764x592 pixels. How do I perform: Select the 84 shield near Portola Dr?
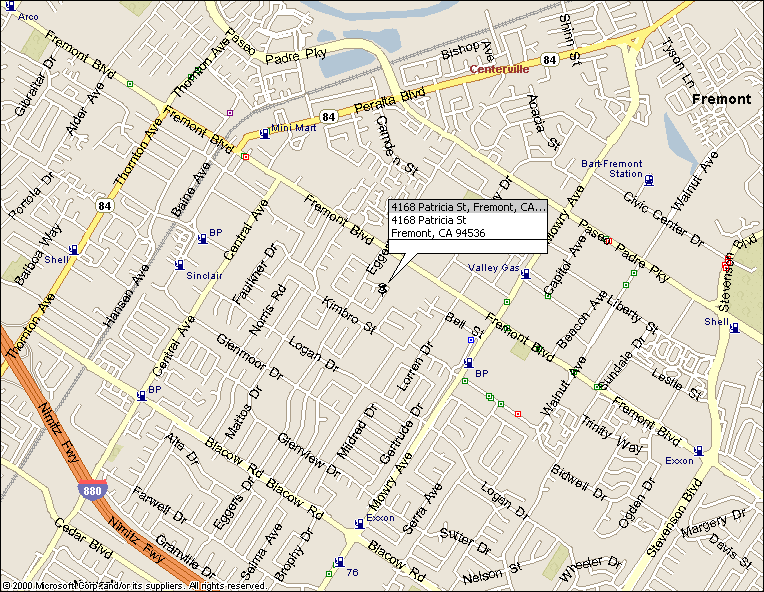[x=104, y=205]
